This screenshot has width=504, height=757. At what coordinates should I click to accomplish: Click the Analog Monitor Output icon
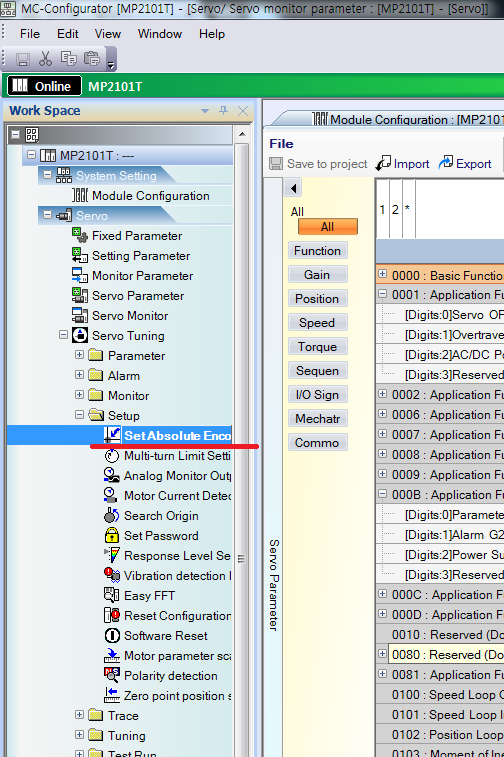click(x=112, y=475)
